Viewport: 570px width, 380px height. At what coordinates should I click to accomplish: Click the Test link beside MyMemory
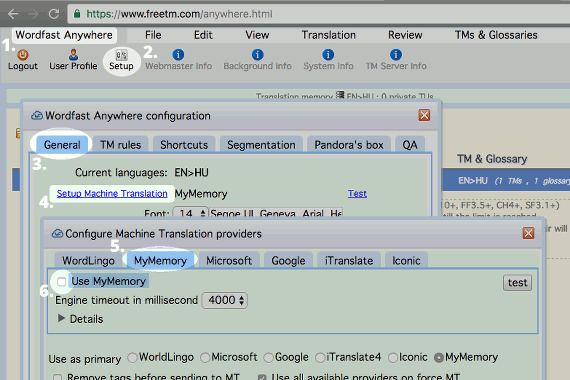click(x=357, y=193)
